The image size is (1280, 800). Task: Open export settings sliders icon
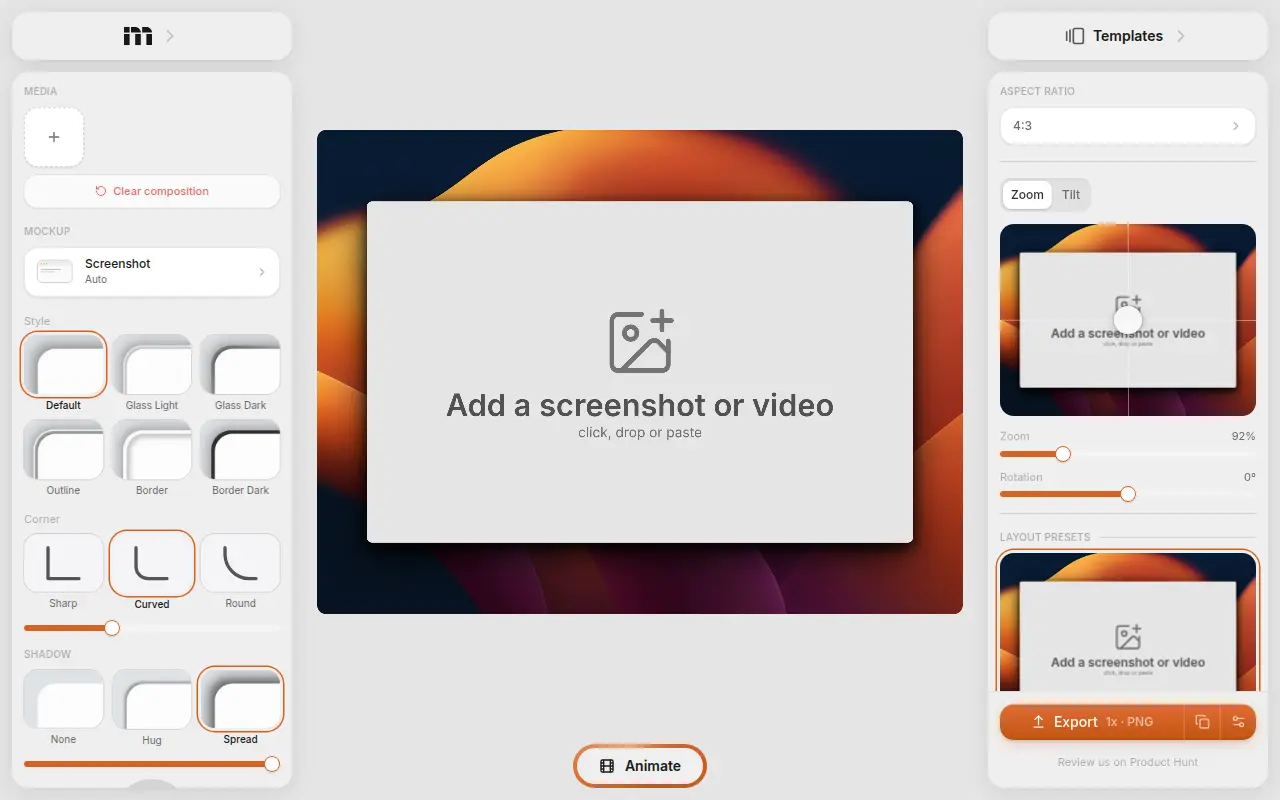pos(1238,722)
